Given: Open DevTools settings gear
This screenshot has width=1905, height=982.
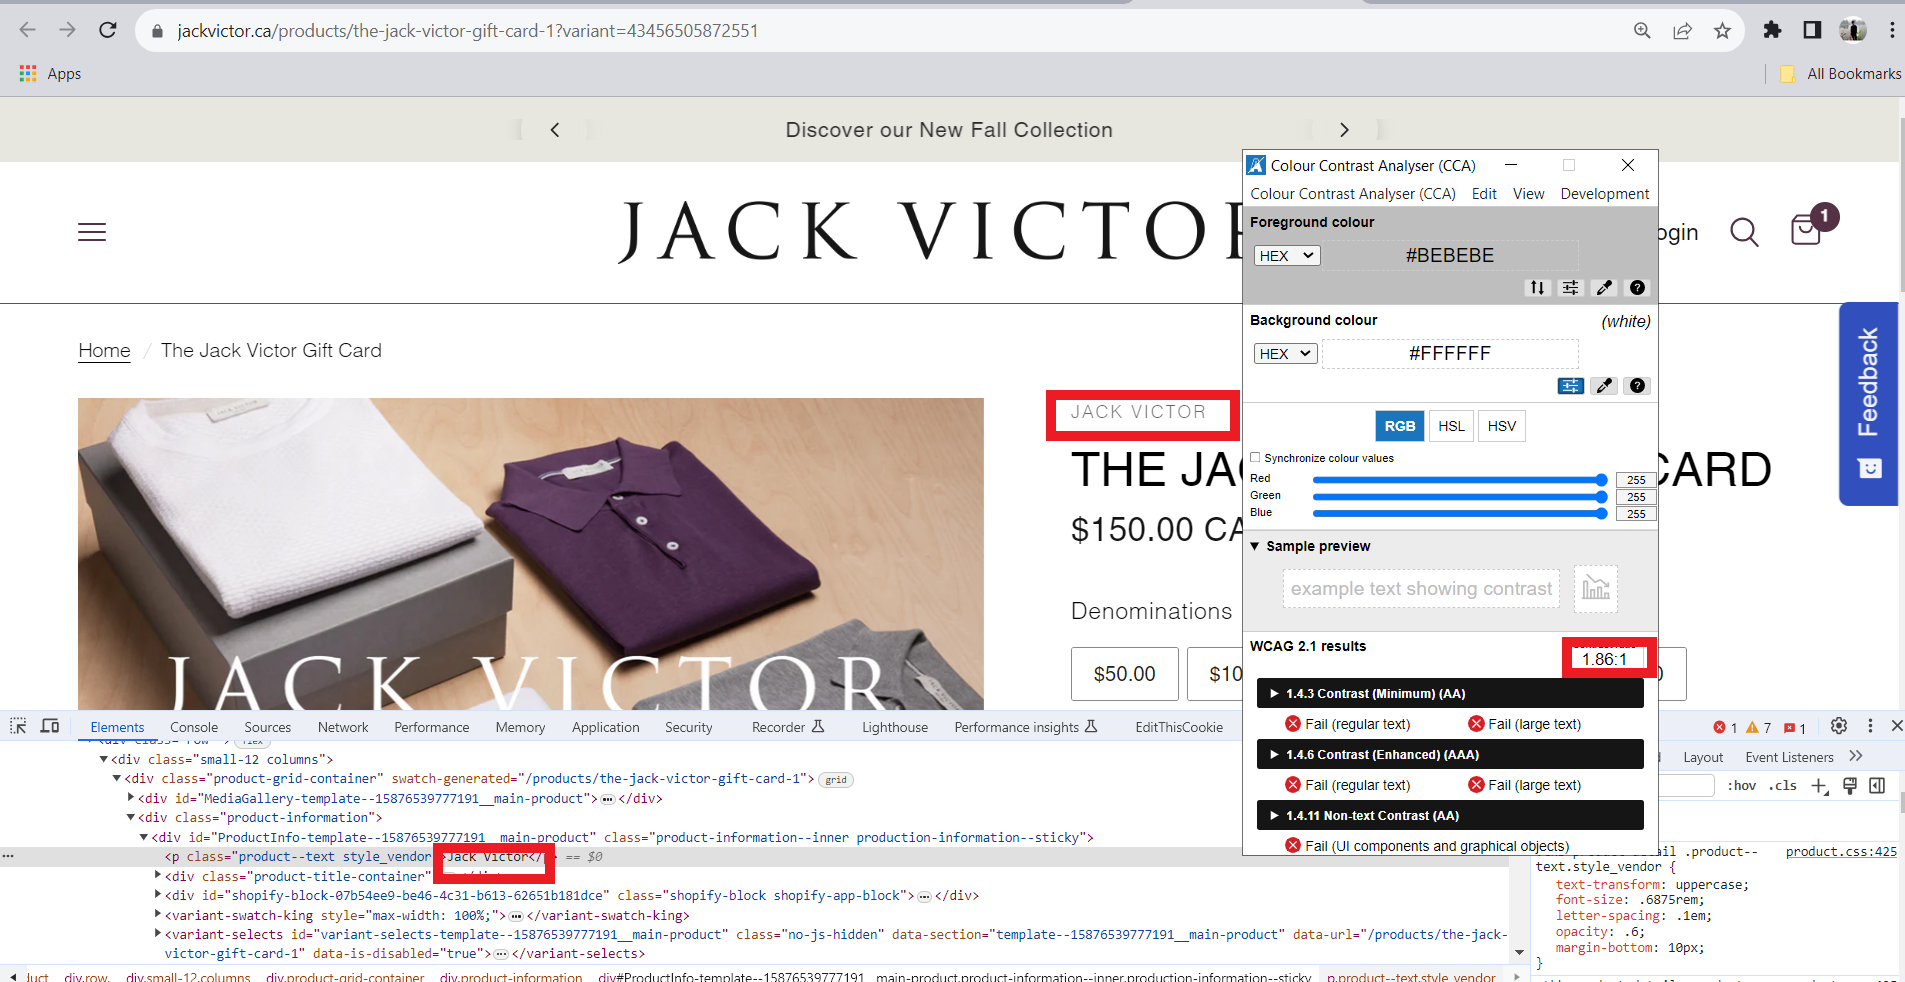Looking at the screenshot, I should pos(1838,727).
